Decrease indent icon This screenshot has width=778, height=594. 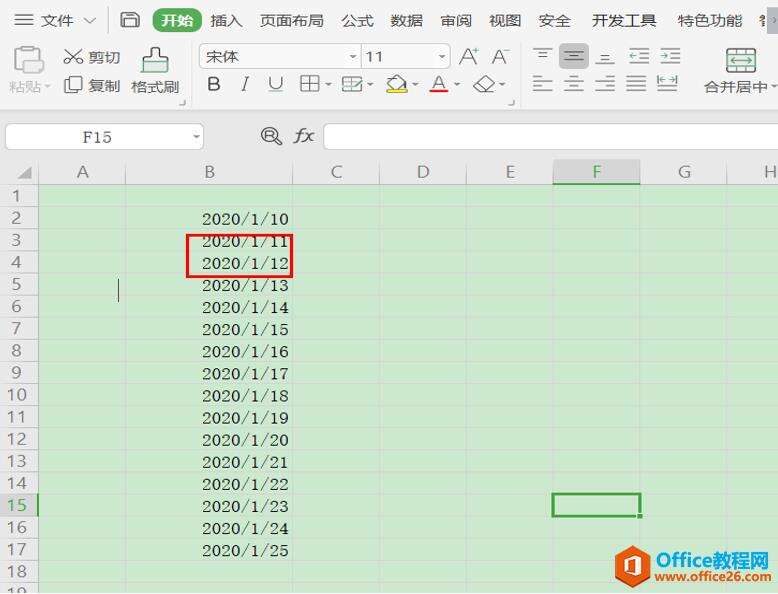pos(639,56)
